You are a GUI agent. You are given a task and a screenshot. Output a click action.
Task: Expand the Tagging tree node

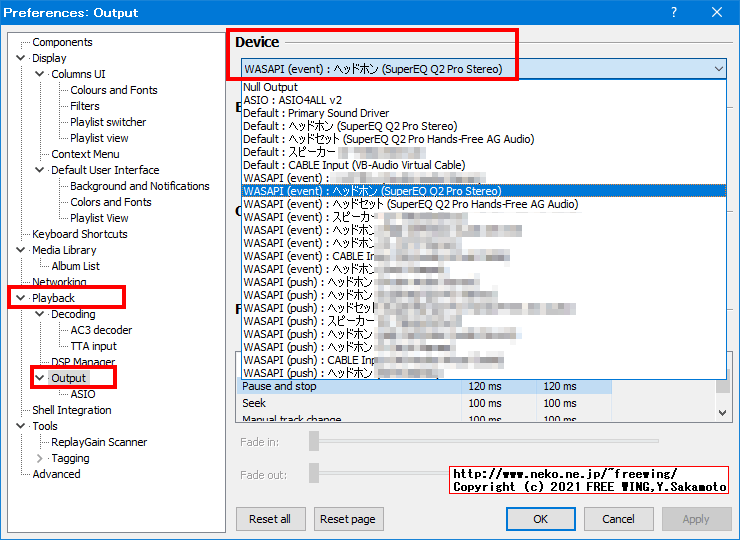40,458
